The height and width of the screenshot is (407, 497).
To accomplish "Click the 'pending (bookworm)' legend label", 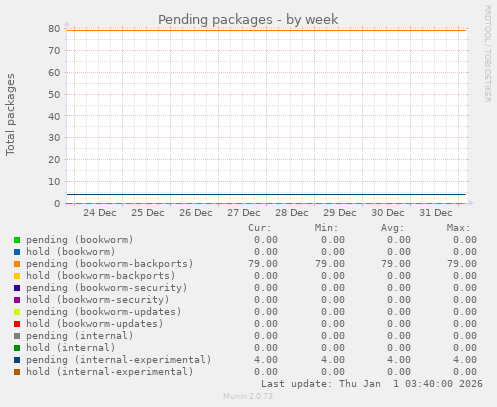I will pyautogui.click(x=80, y=240).
